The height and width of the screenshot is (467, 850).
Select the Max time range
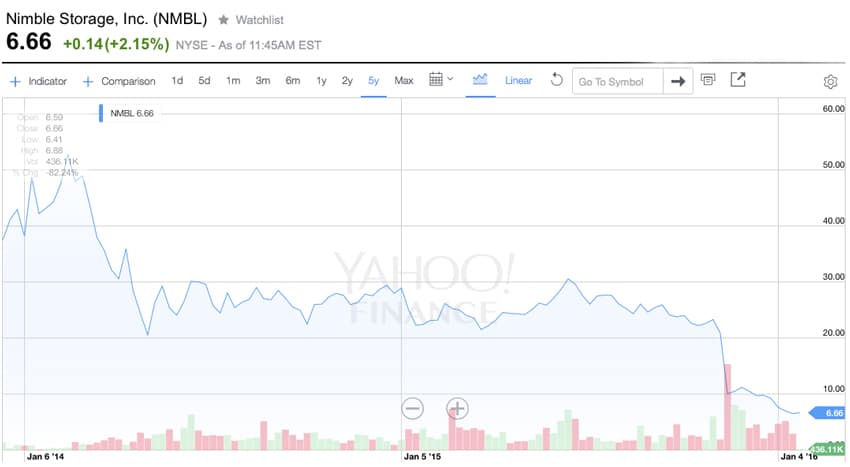tap(404, 81)
